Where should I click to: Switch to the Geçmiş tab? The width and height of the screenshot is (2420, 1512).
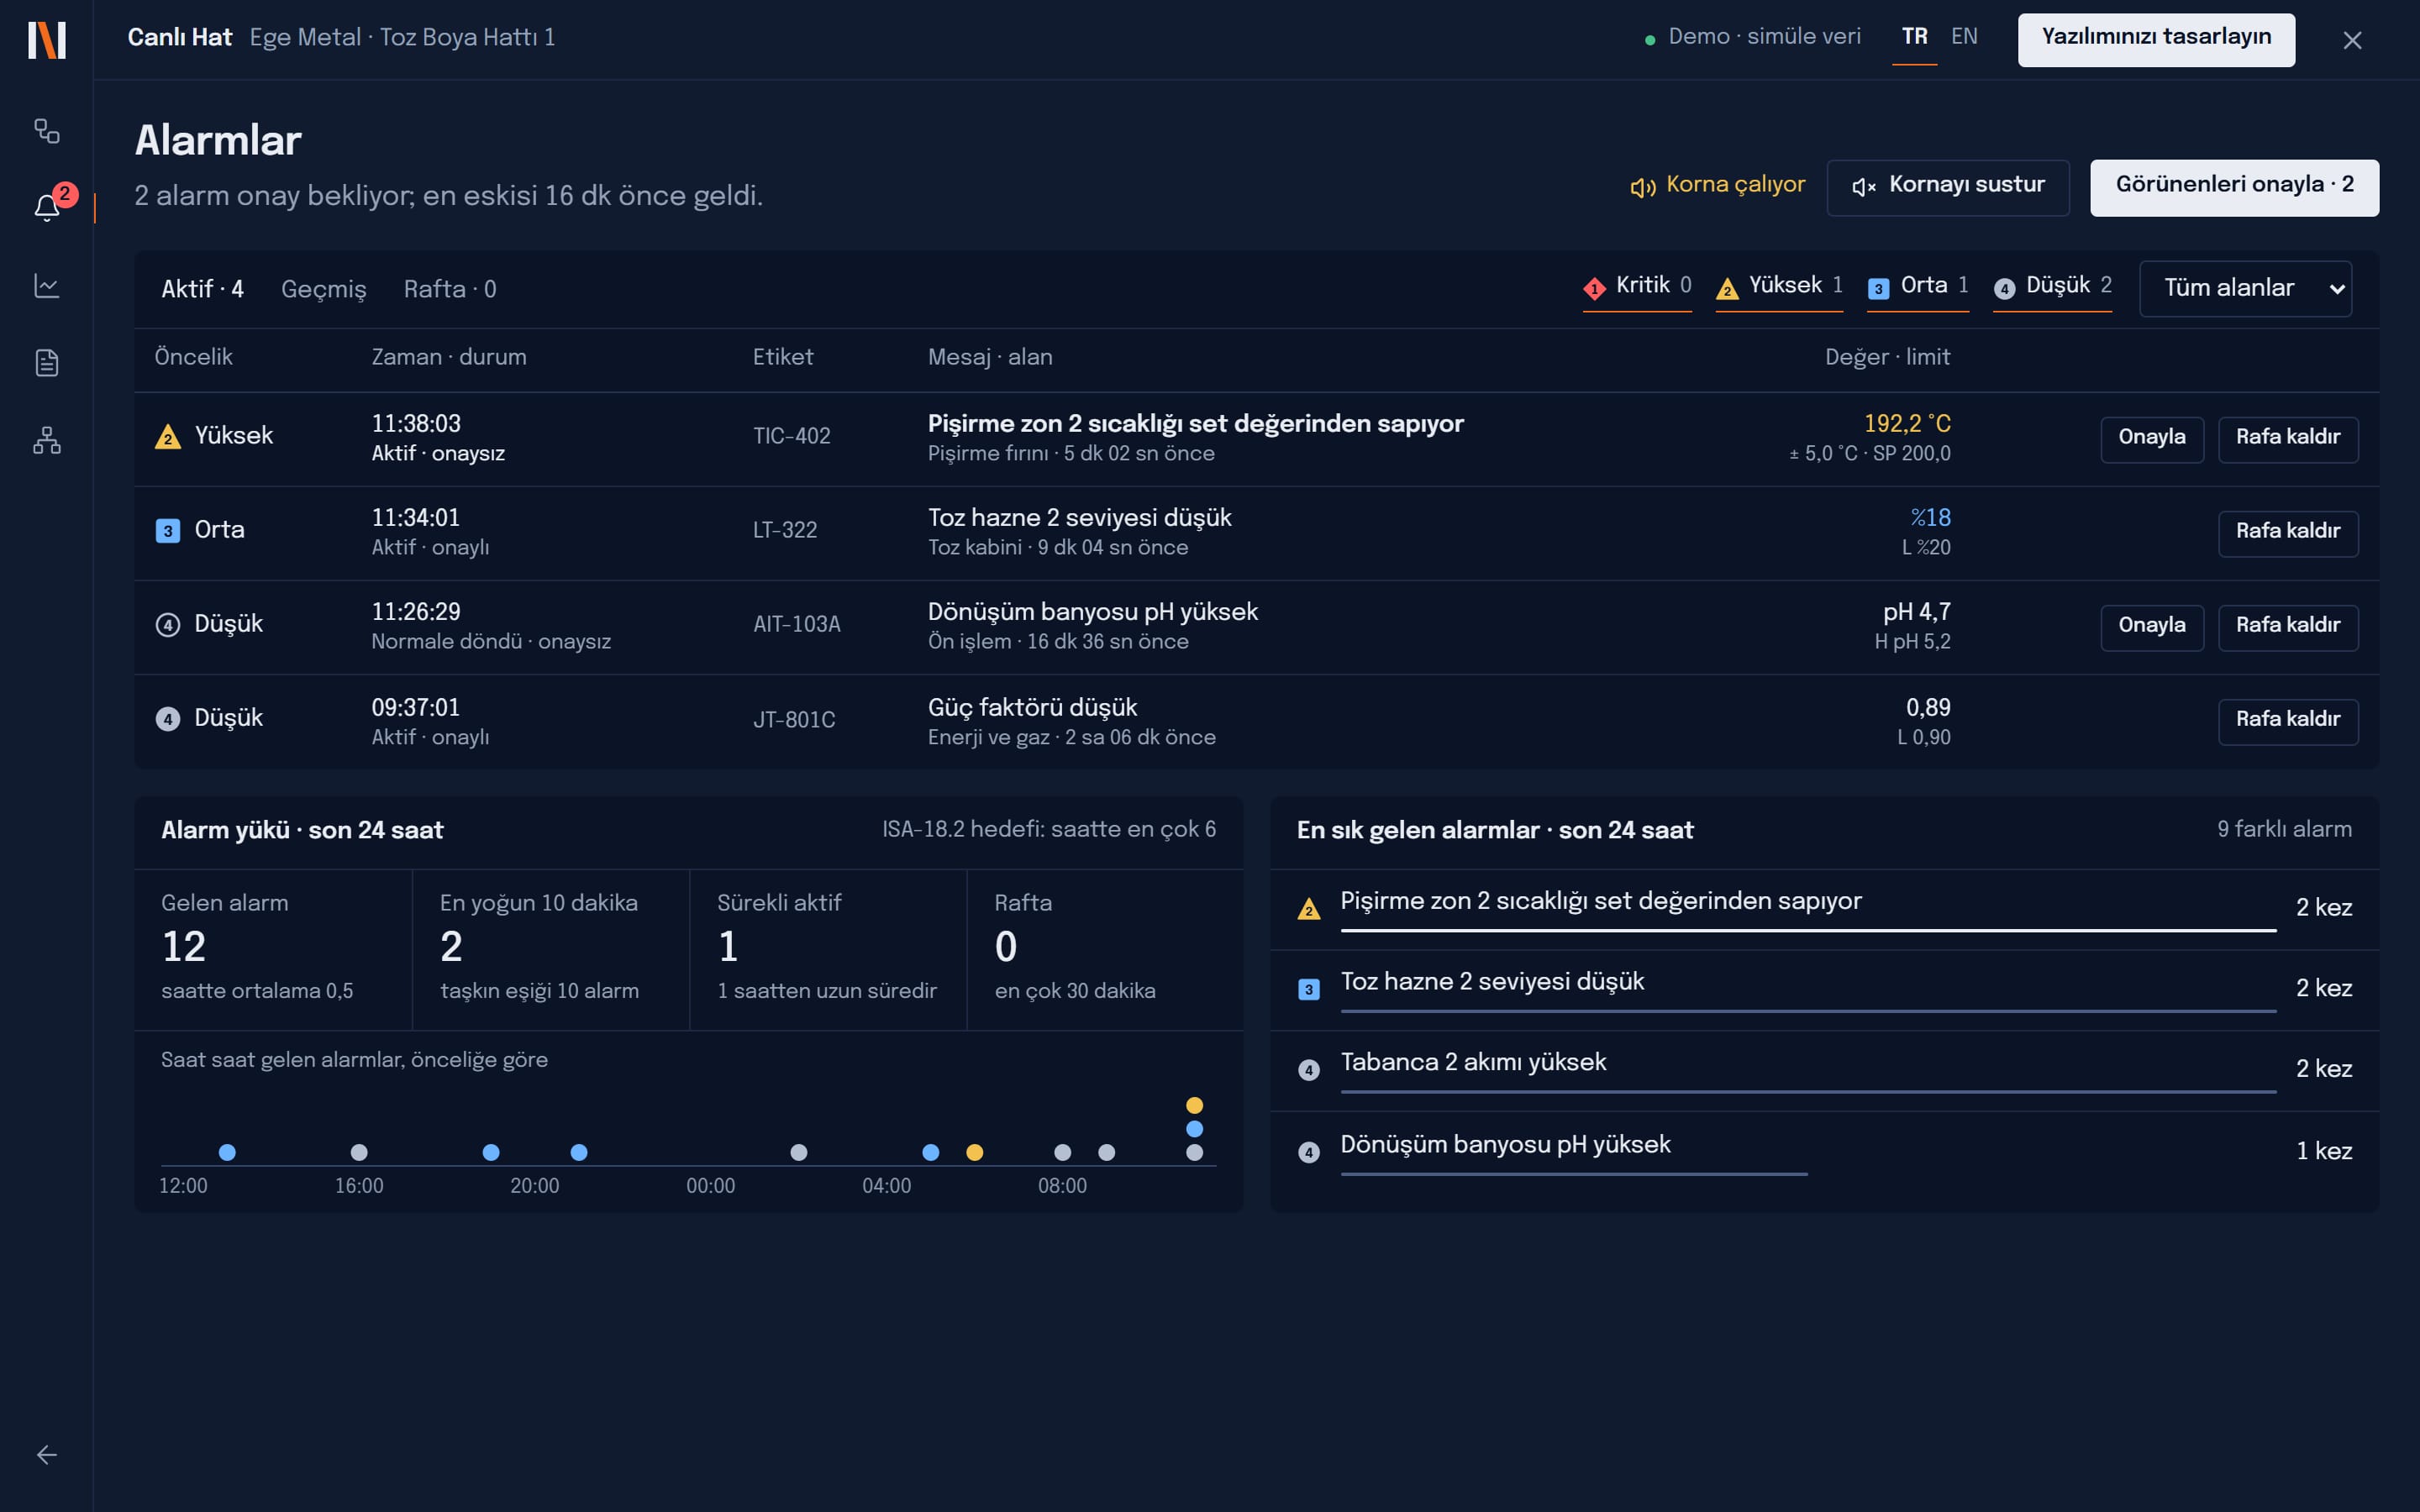(x=324, y=290)
